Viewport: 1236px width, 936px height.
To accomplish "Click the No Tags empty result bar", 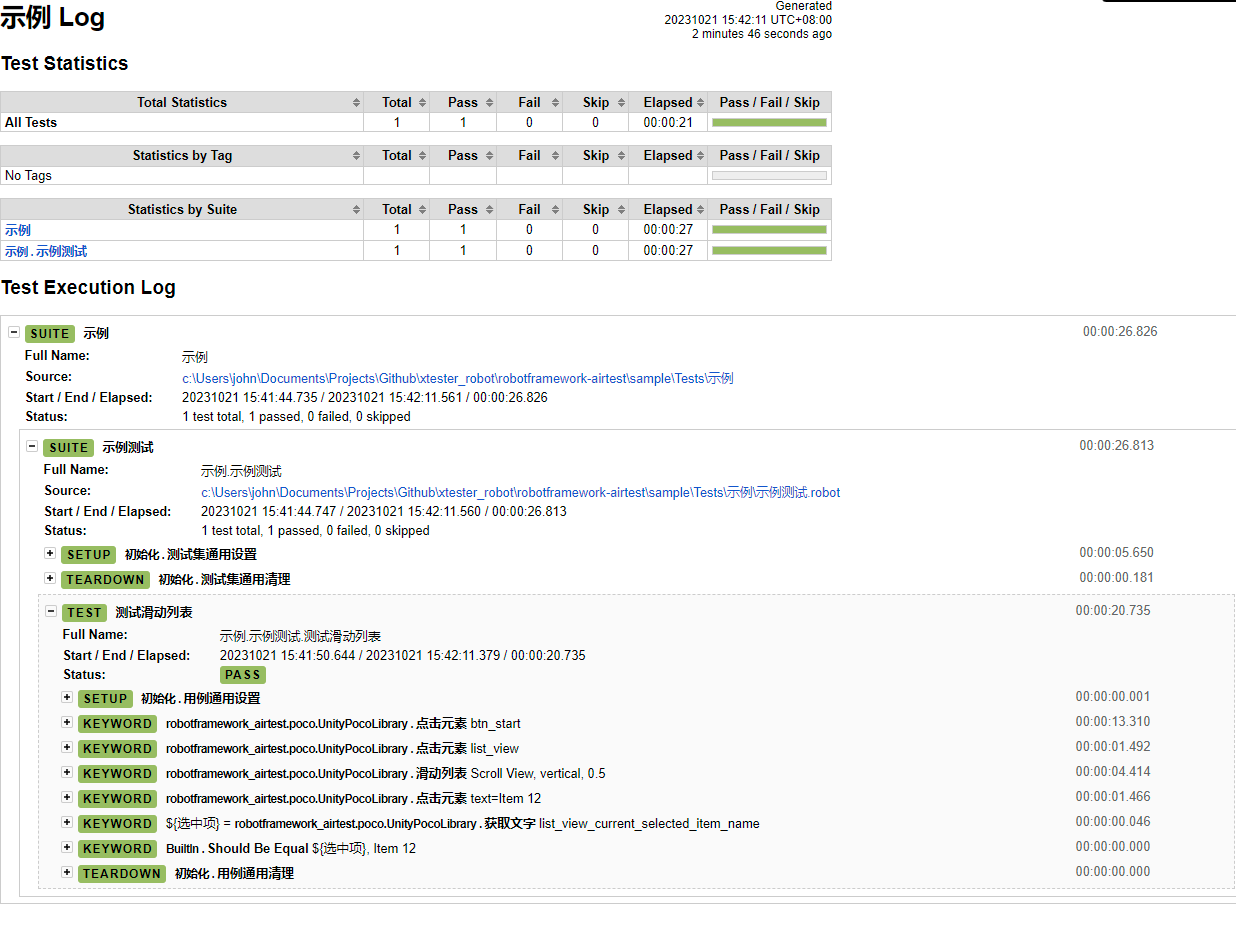I will click(x=769, y=175).
